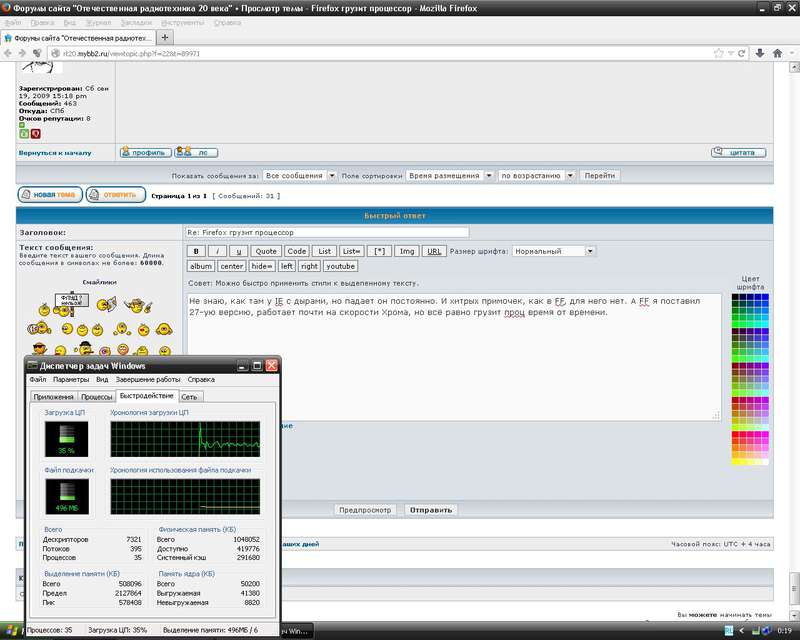Apply underline with the u button
This screenshot has height=640, width=800.
click(238, 251)
